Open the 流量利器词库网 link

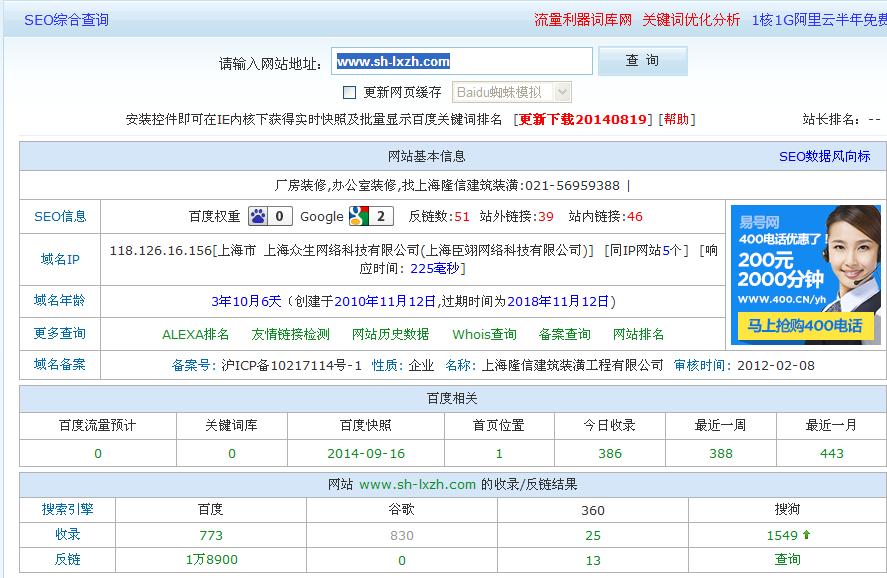point(583,20)
